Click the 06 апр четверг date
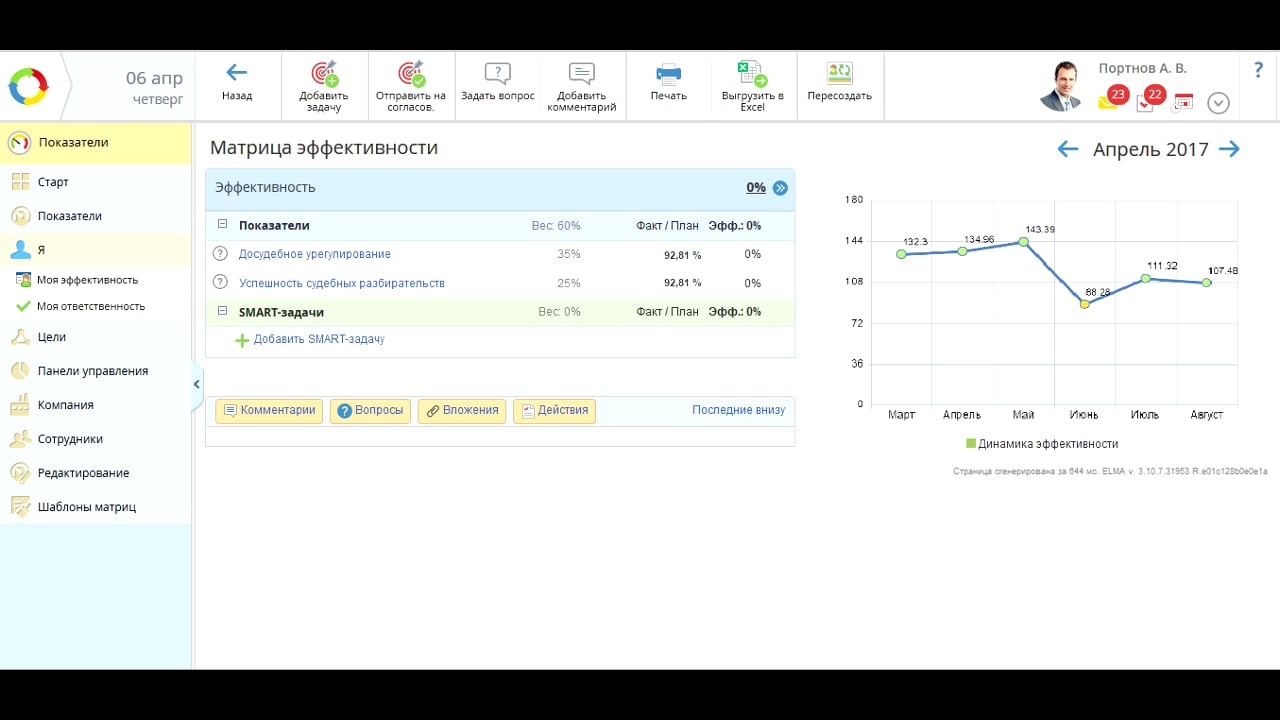 coord(154,88)
